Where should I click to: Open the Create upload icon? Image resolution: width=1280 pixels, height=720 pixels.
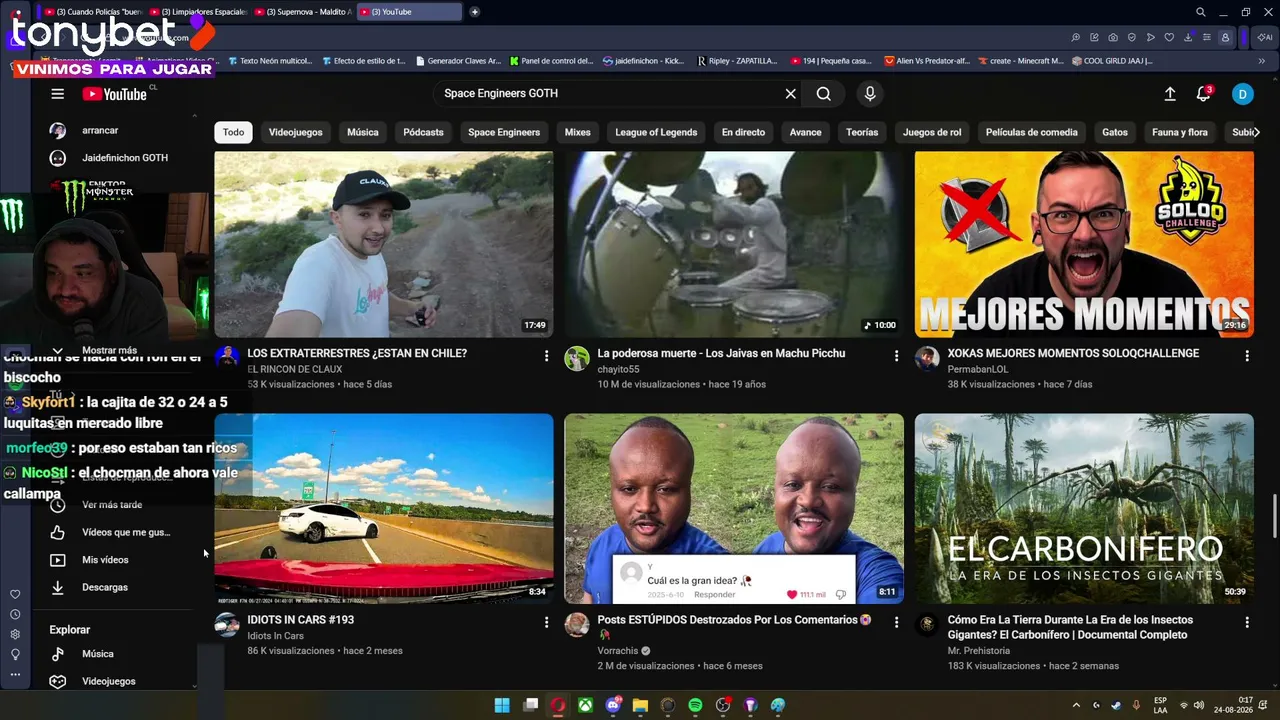click(x=1170, y=94)
